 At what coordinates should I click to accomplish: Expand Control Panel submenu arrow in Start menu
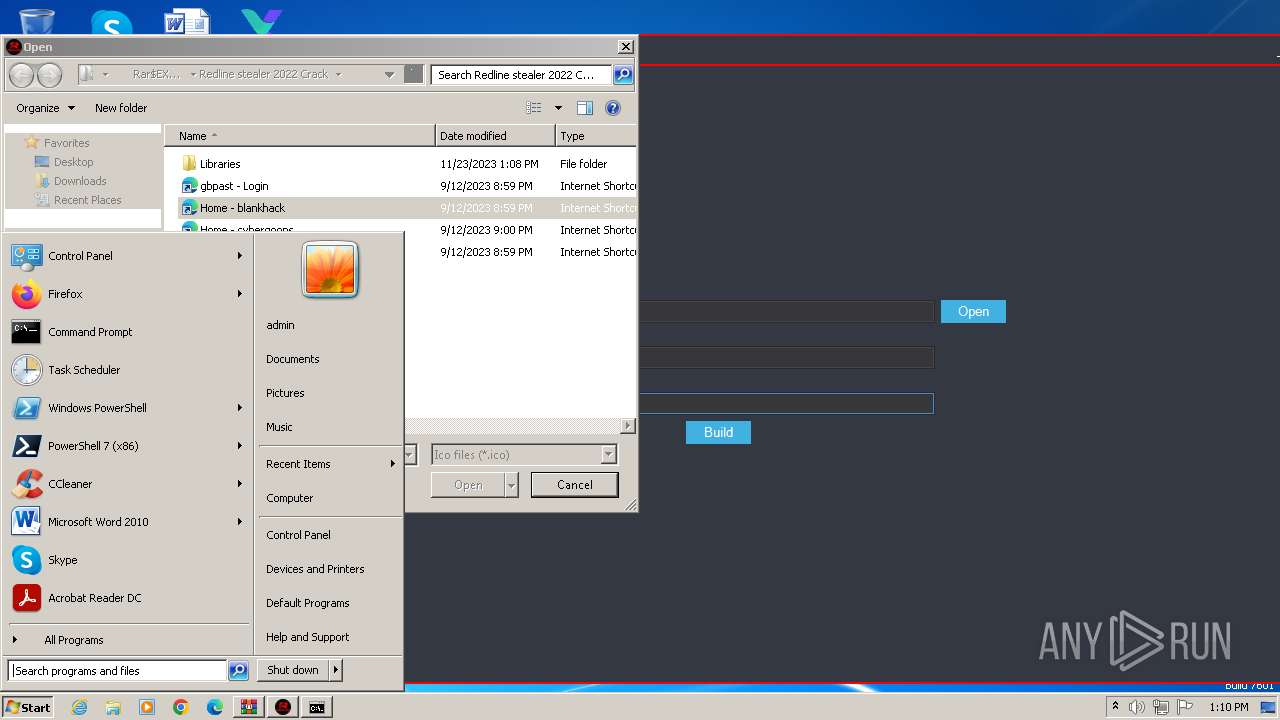click(x=240, y=256)
